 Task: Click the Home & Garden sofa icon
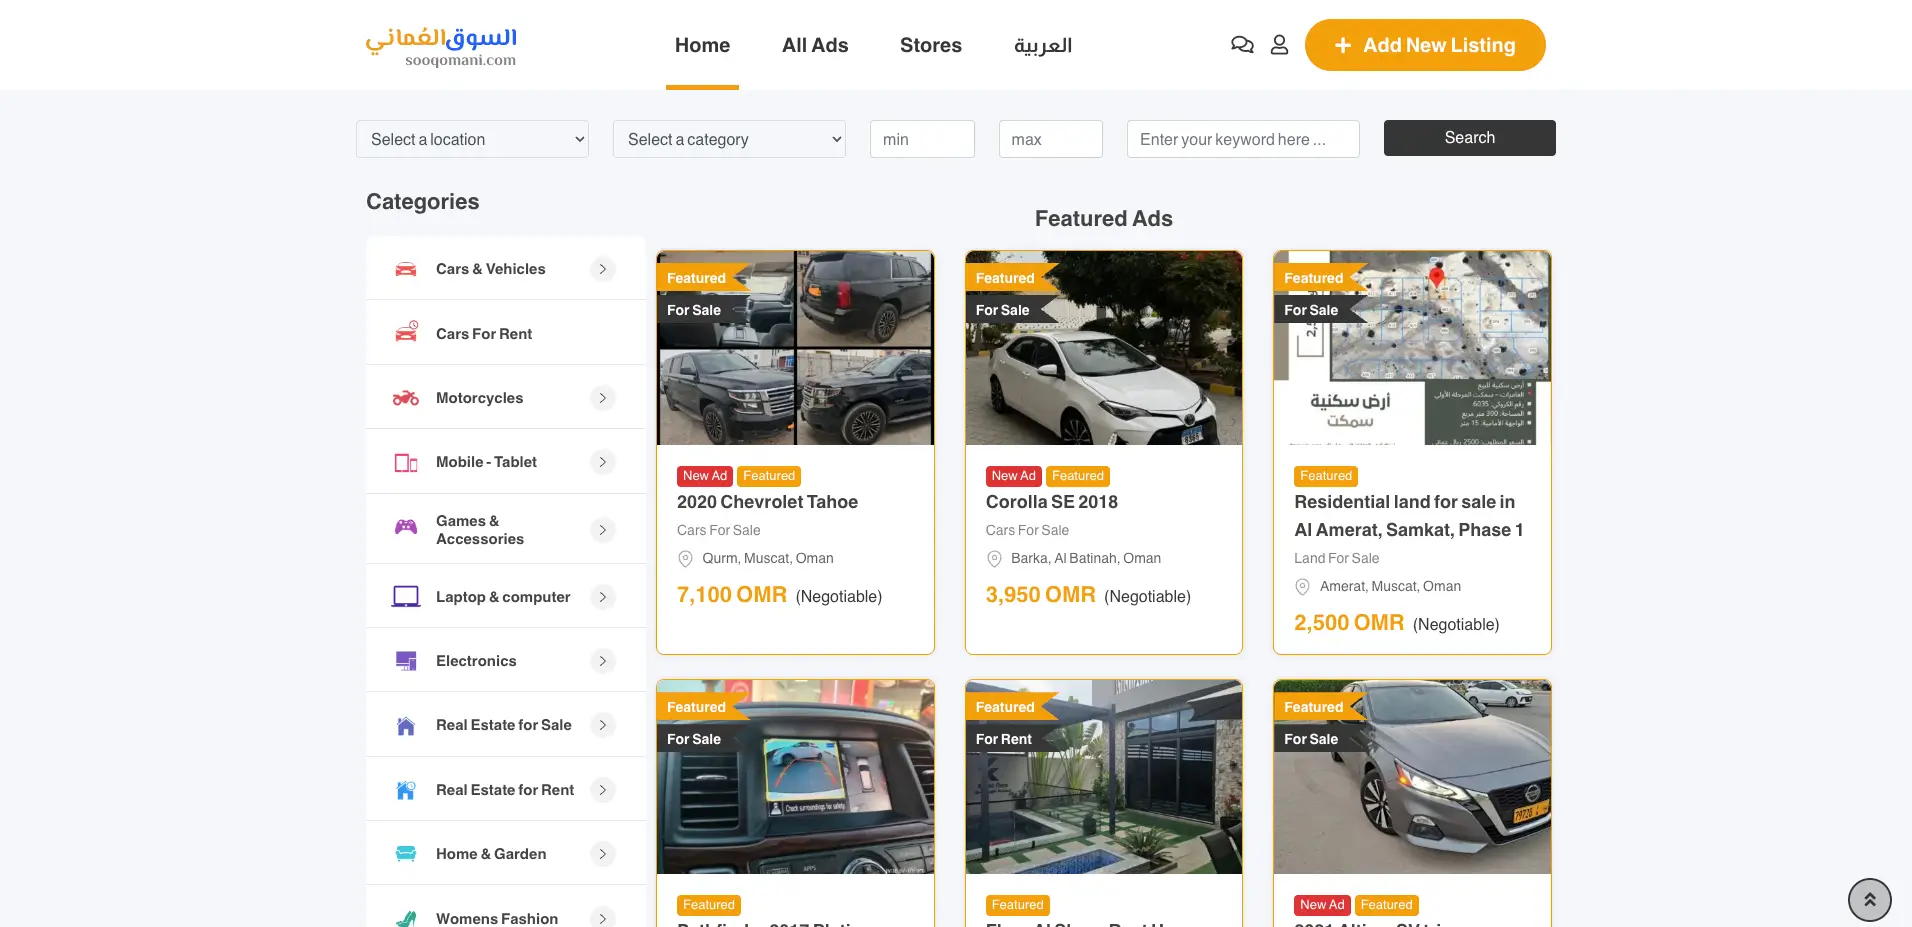(x=405, y=854)
